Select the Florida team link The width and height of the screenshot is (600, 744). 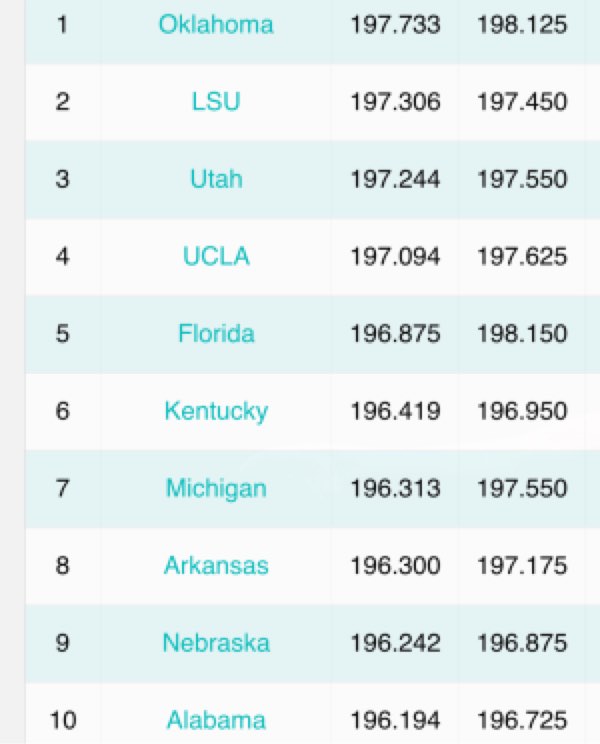(216, 333)
